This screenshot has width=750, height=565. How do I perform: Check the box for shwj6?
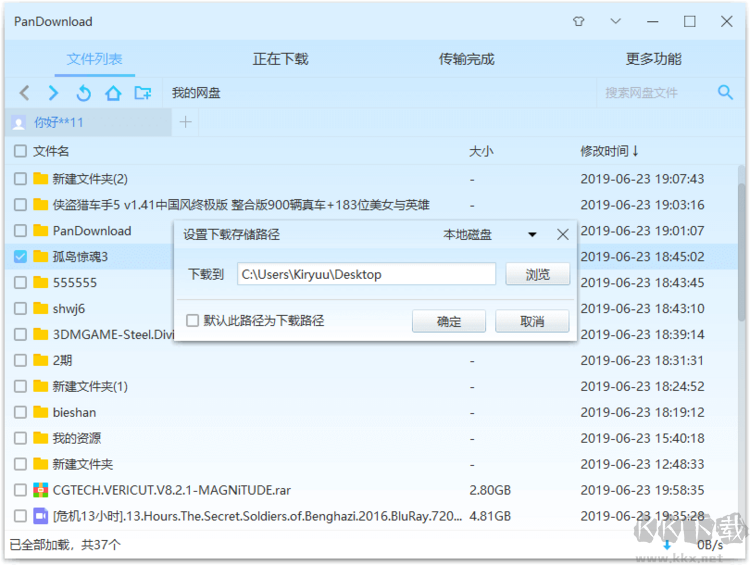20,309
